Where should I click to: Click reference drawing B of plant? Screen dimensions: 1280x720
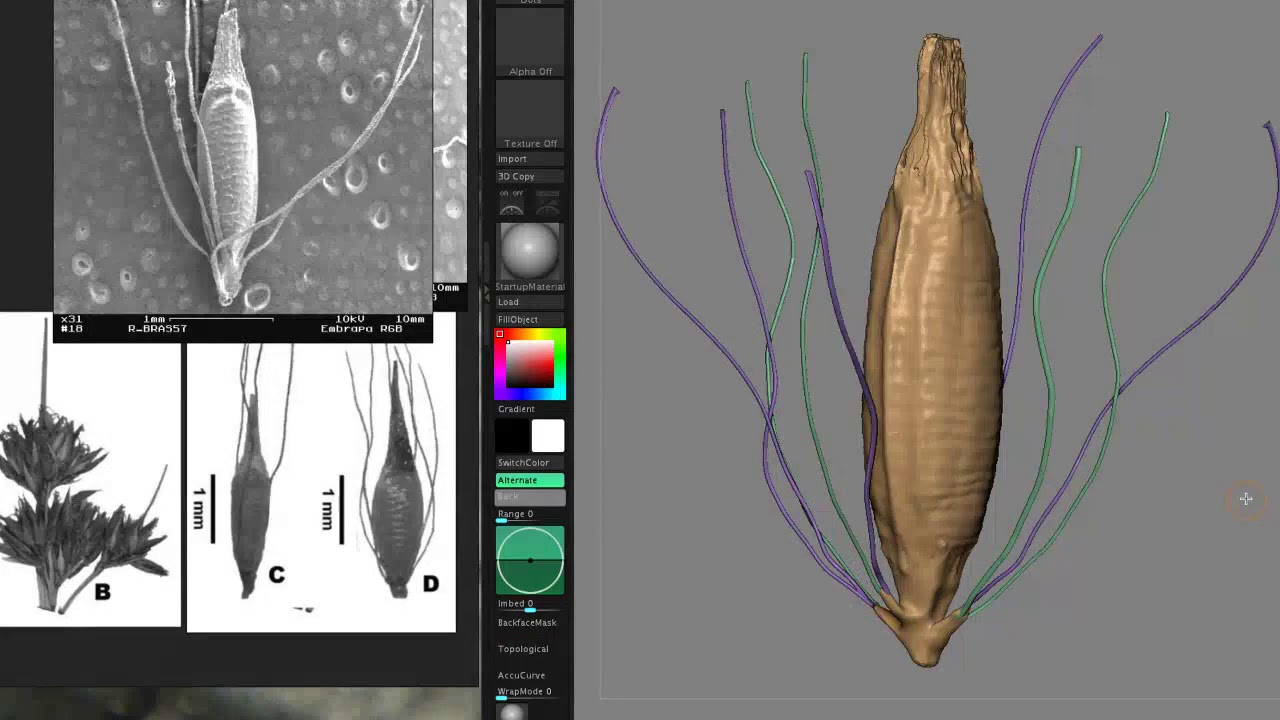pos(90,470)
